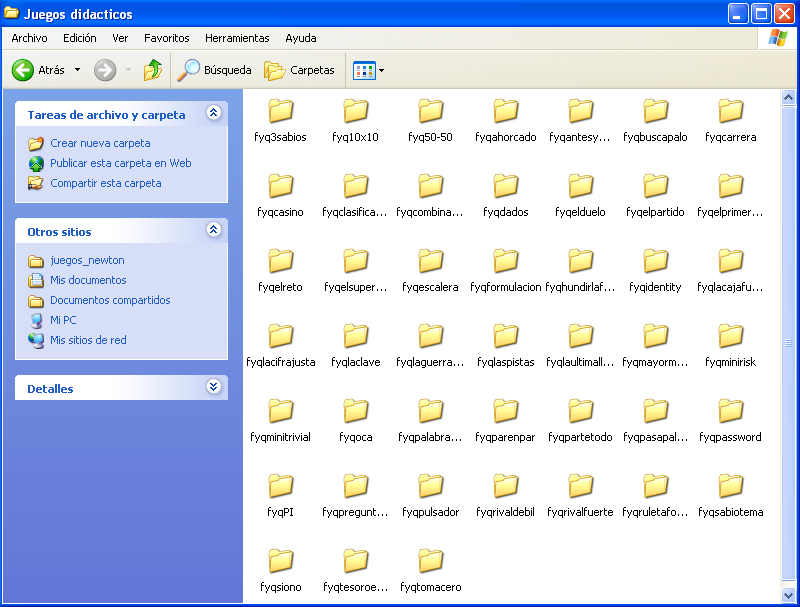Click the Mi PC icon in sidebar
This screenshot has height=607, width=800.
tap(36, 320)
